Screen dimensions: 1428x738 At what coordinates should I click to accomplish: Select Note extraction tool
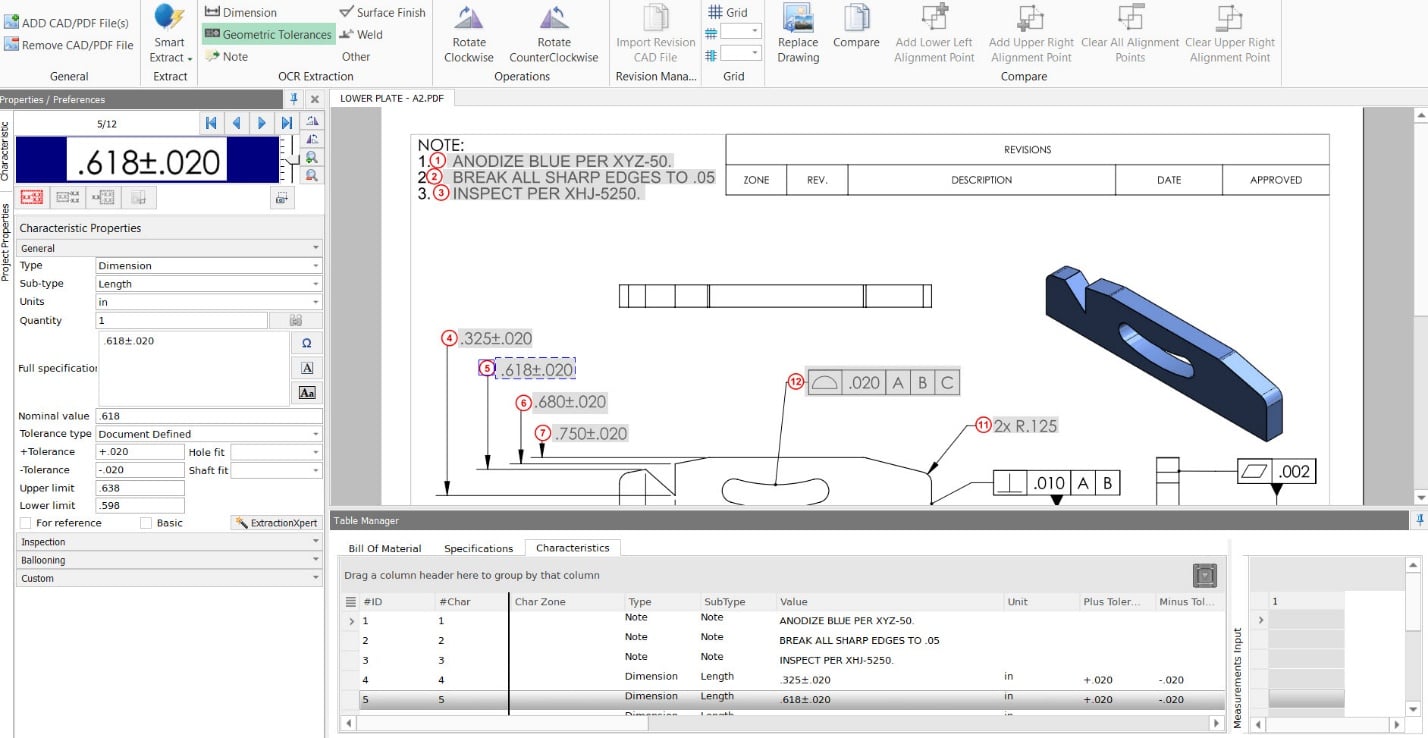[x=227, y=57]
